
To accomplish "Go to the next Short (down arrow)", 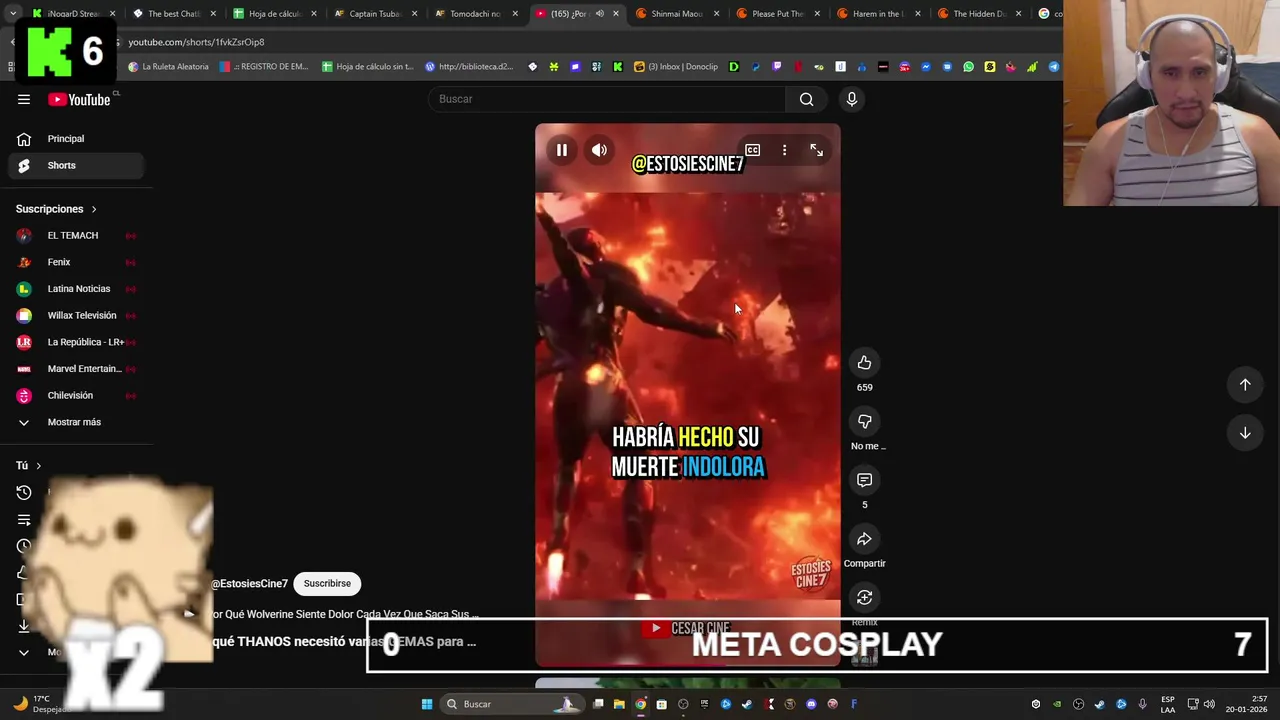I will pyautogui.click(x=1245, y=433).
